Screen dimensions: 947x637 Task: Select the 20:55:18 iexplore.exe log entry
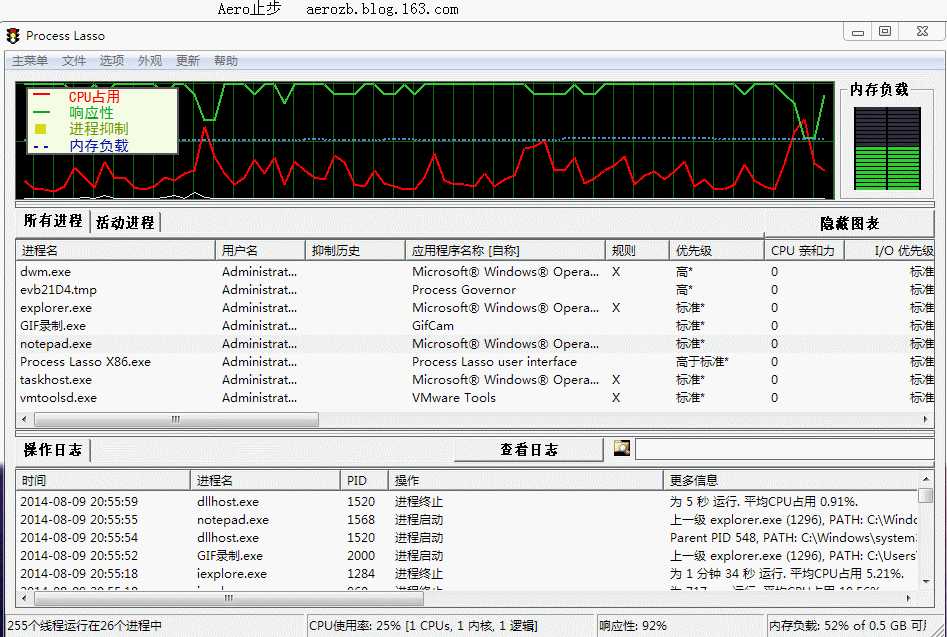[x=466, y=574]
